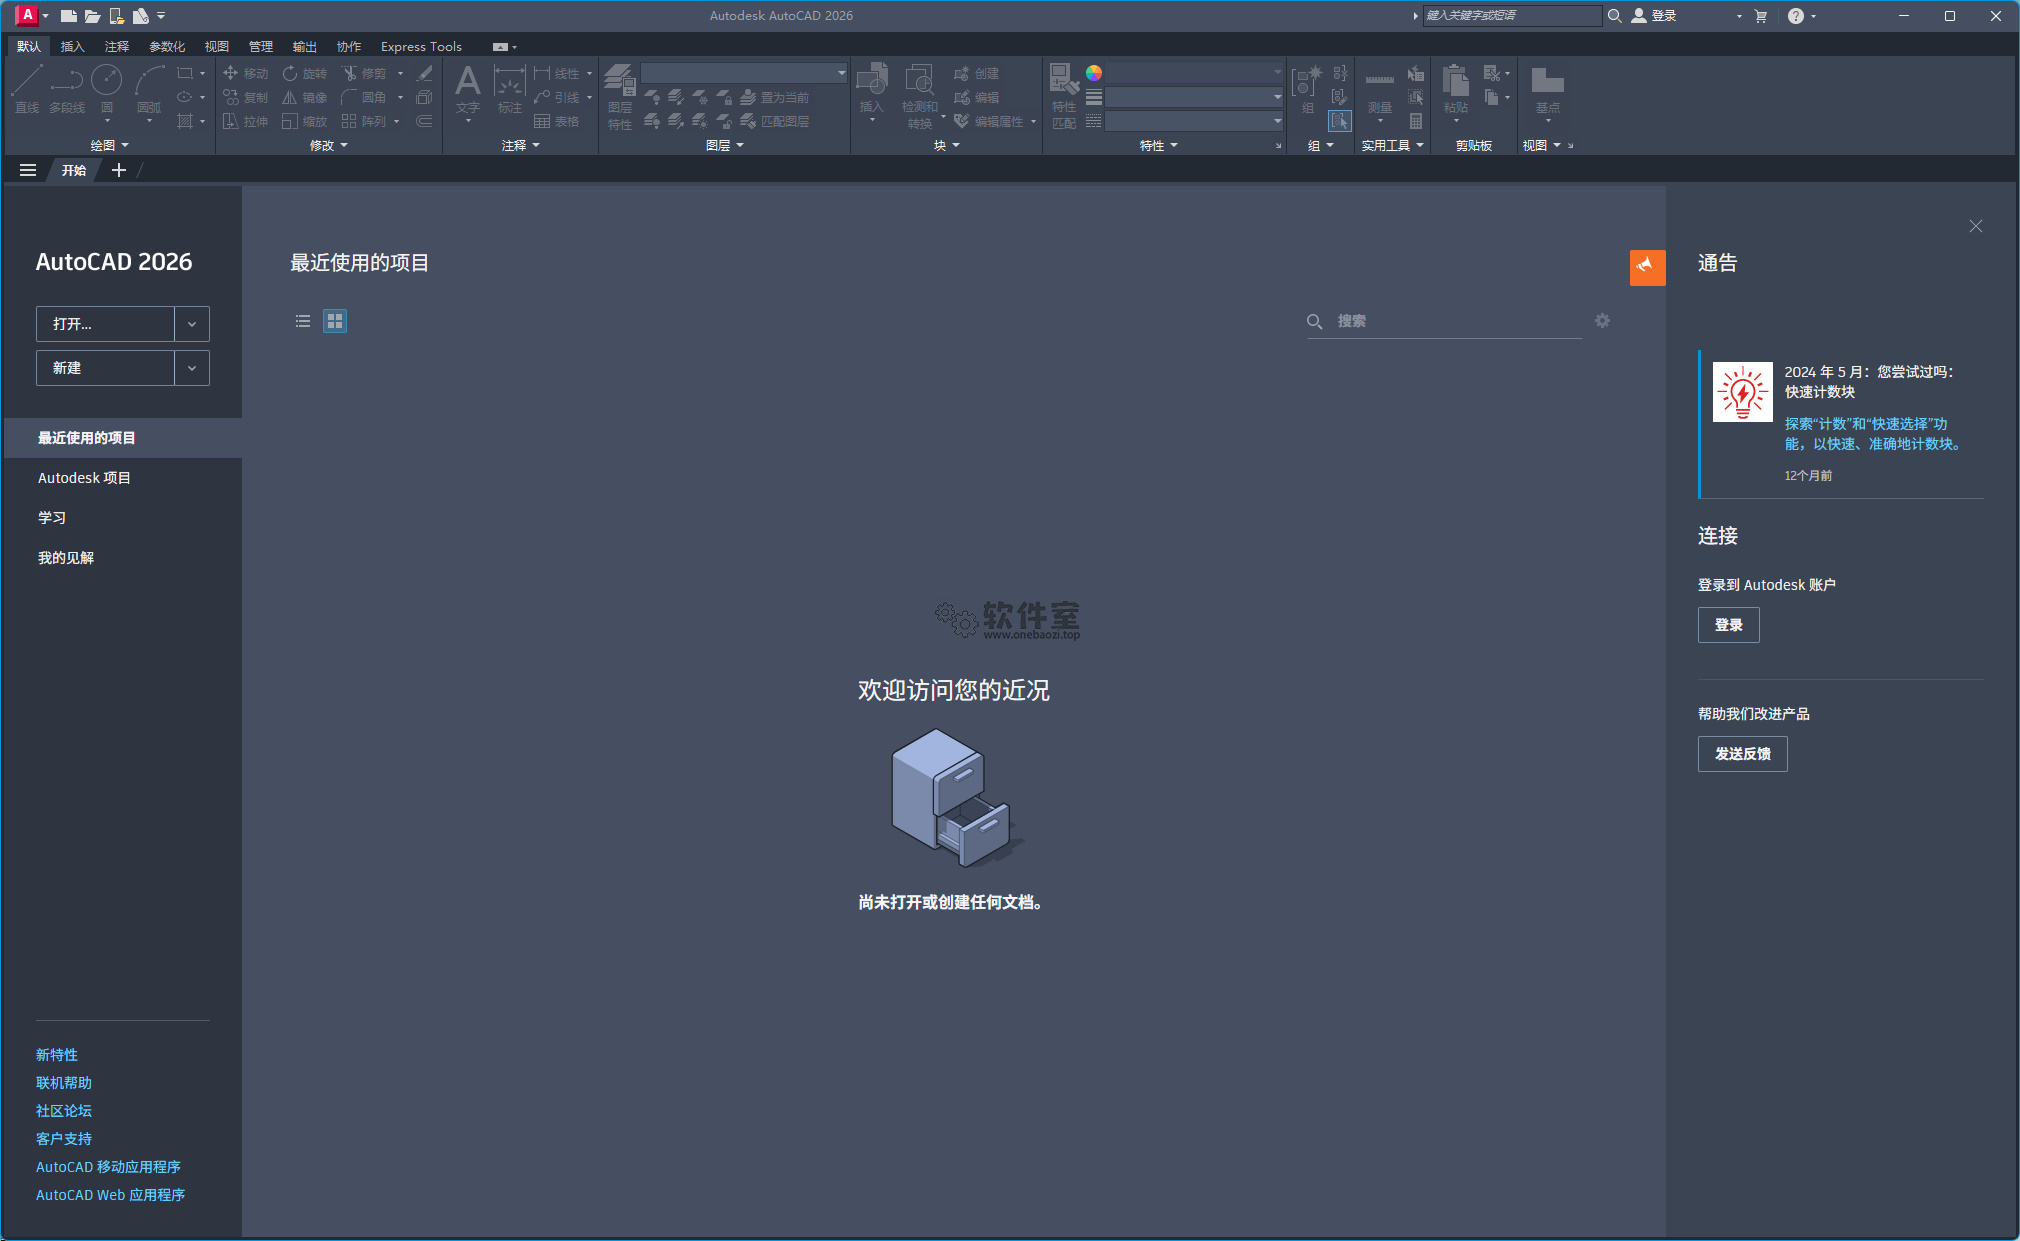Screen dimensions: 2020x1241
Task: Expand the 图层 (Layers) panel
Action: coord(725,146)
